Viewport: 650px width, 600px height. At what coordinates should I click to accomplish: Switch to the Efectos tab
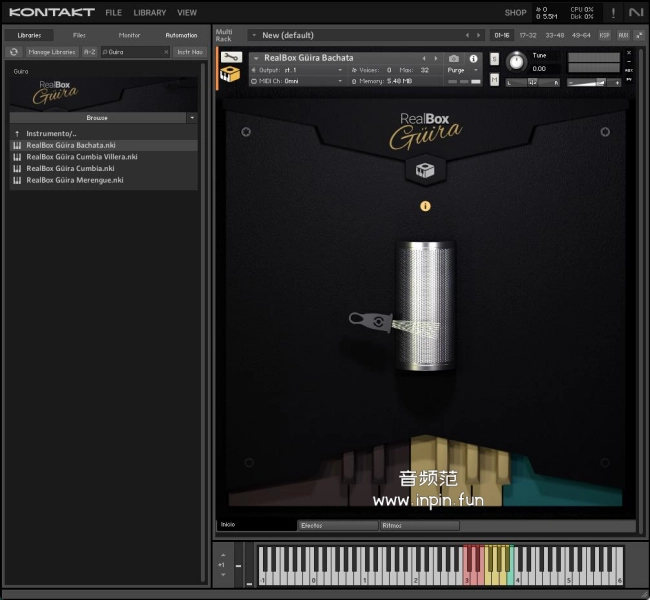tap(337, 525)
